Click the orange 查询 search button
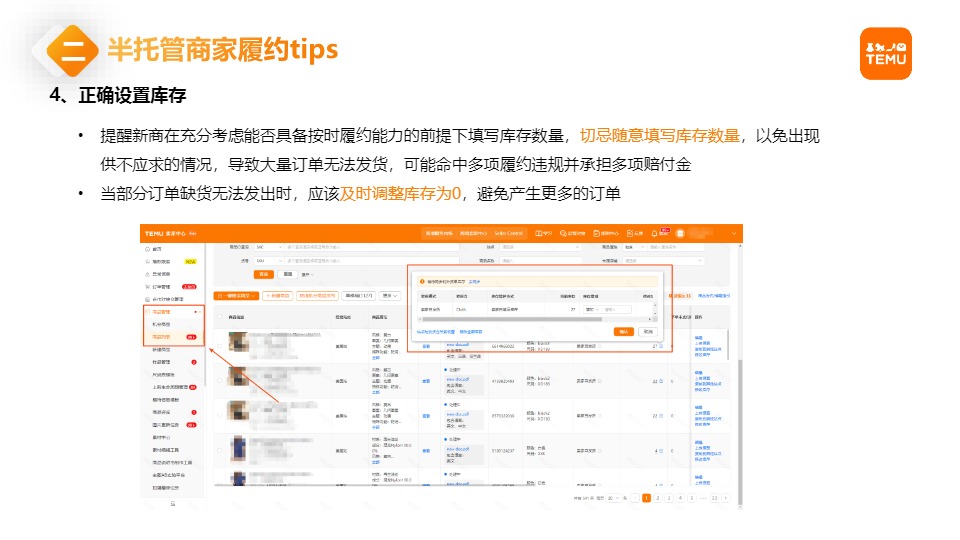This screenshot has height=540, width=960. [x=264, y=273]
